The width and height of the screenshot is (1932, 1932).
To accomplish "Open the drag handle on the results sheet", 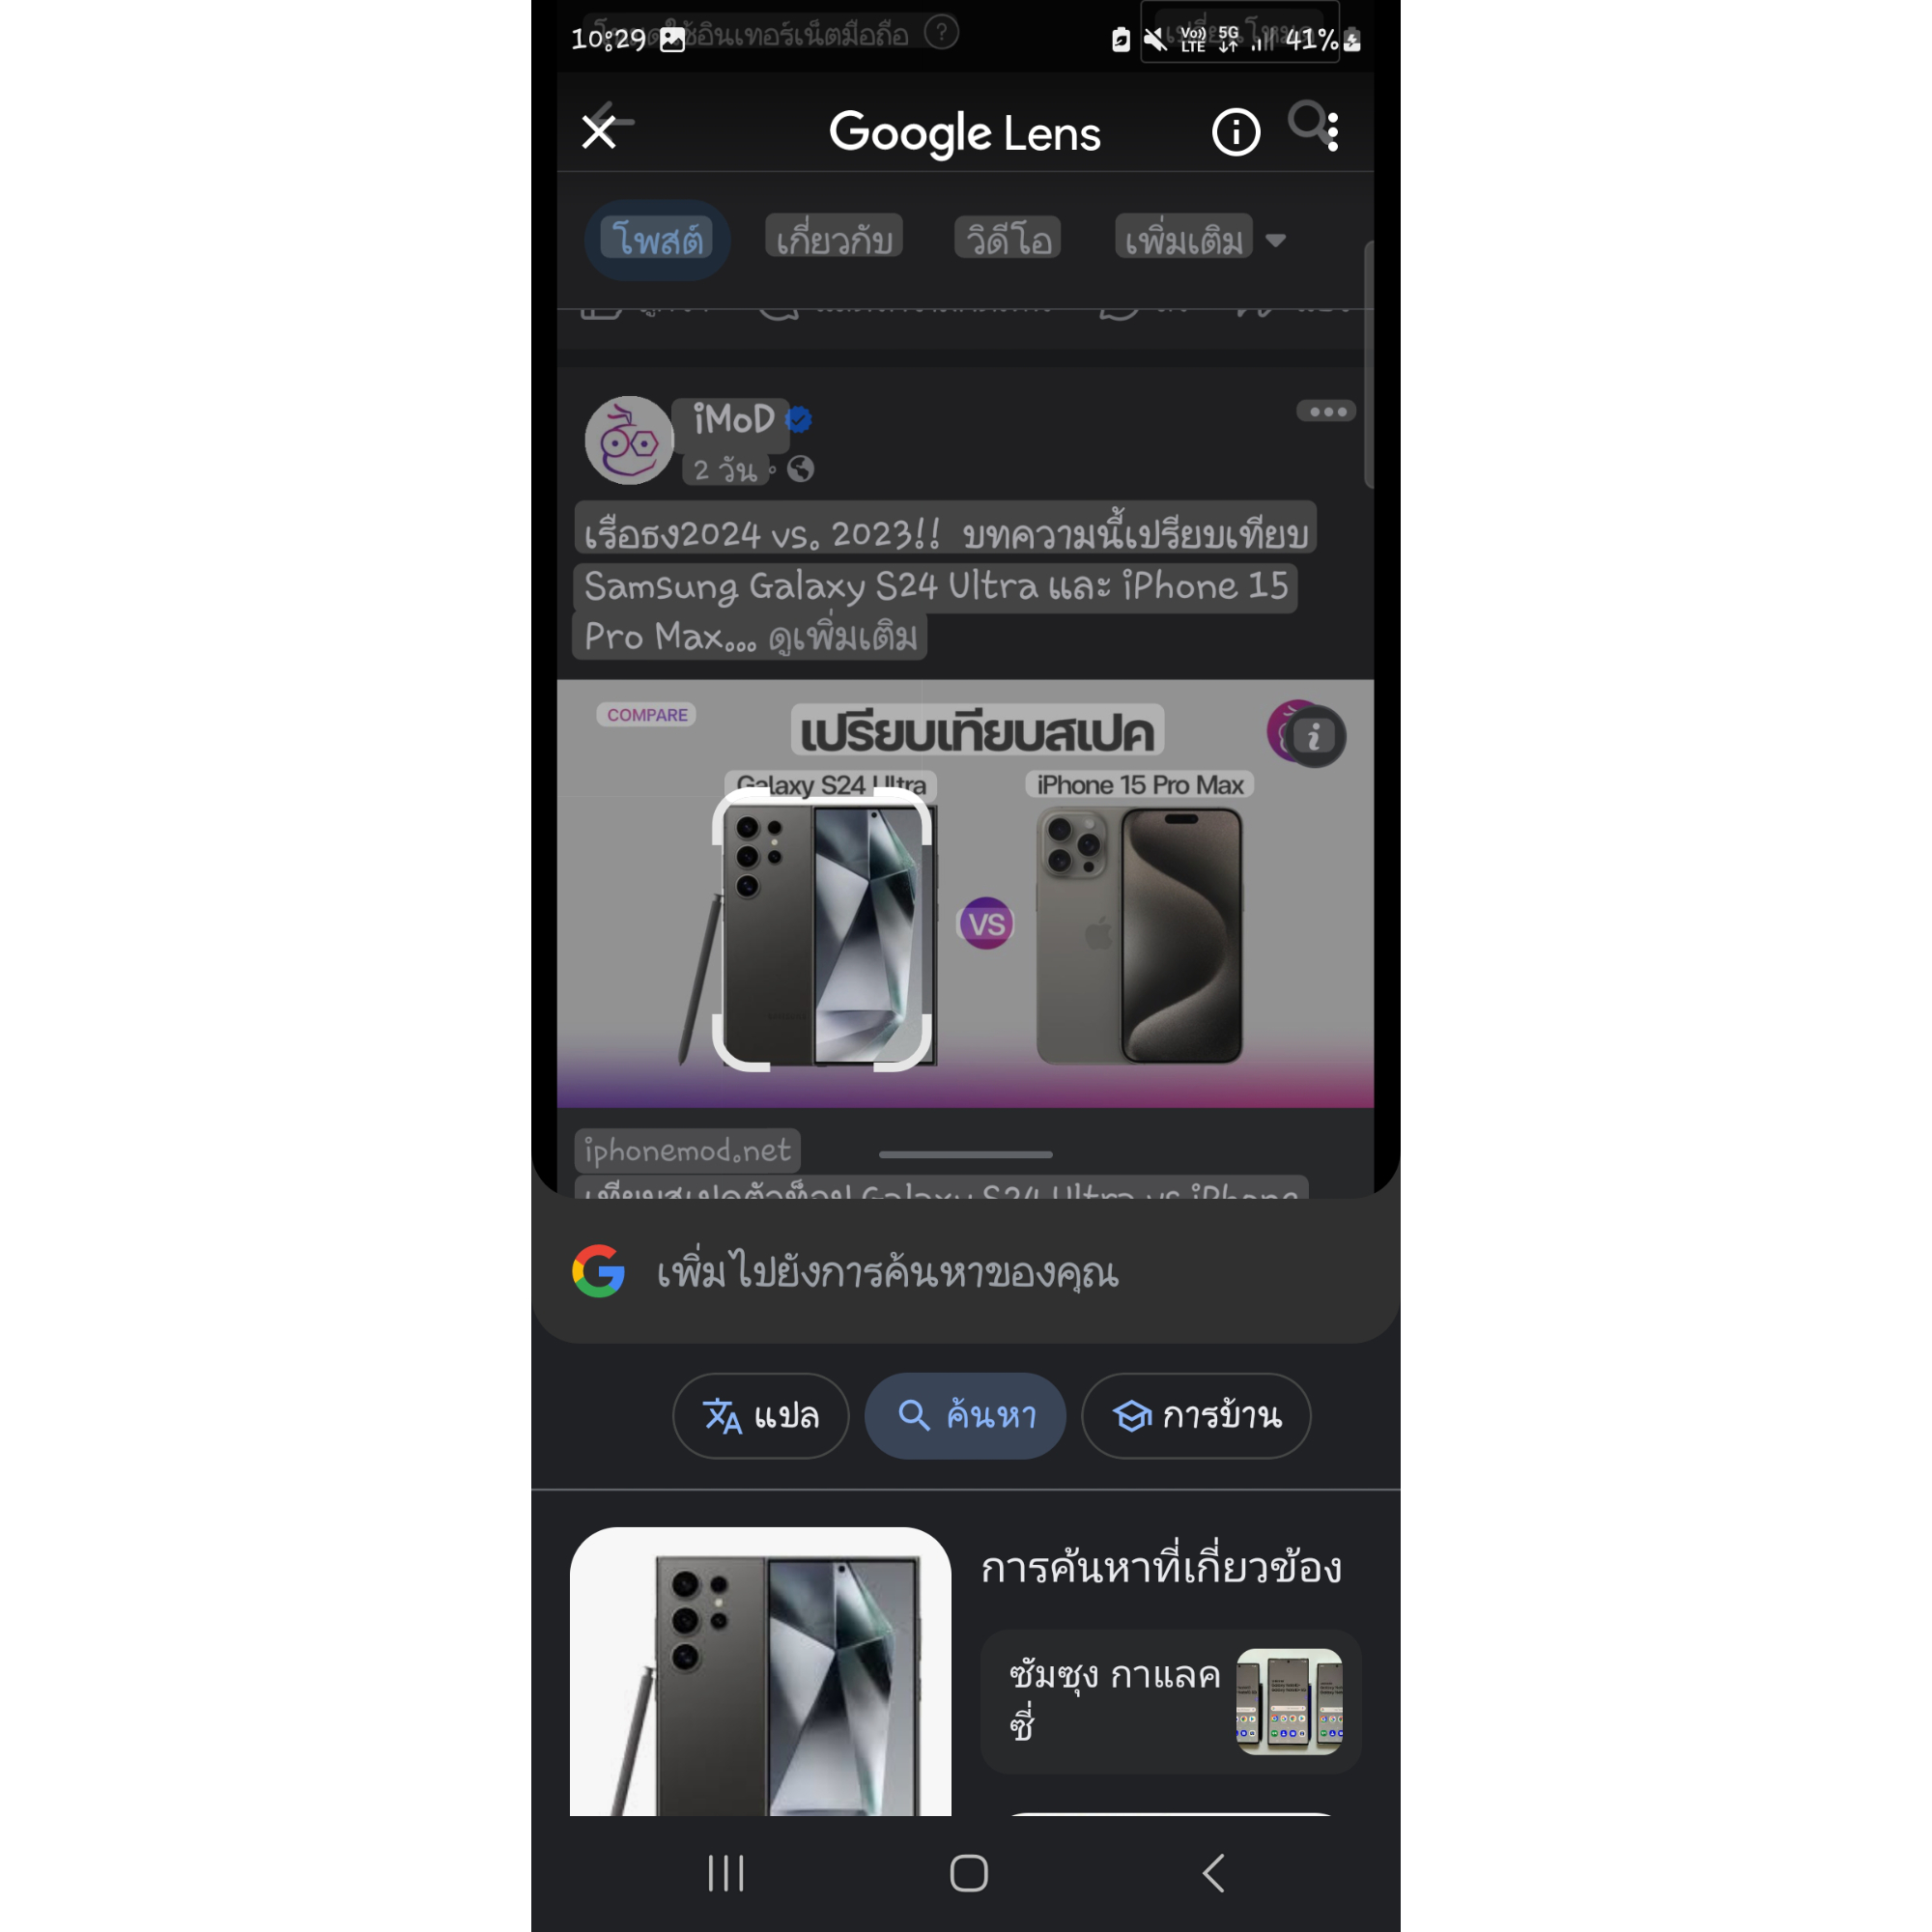I will pyautogui.click(x=966, y=1154).
